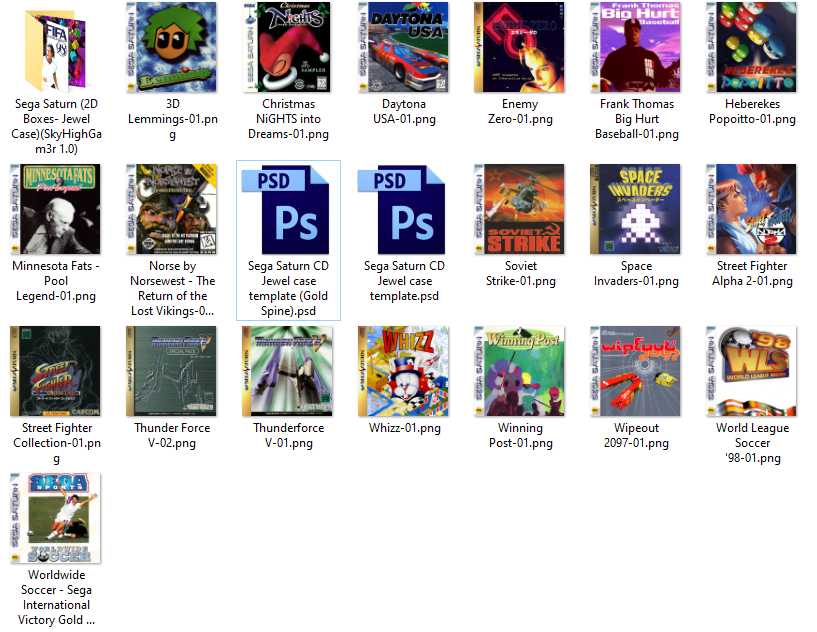The width and height of the screenshot is (817, 632).
Task: Click the Street Fighter Collection-01.png thumbnail
Action: (56, 371)
